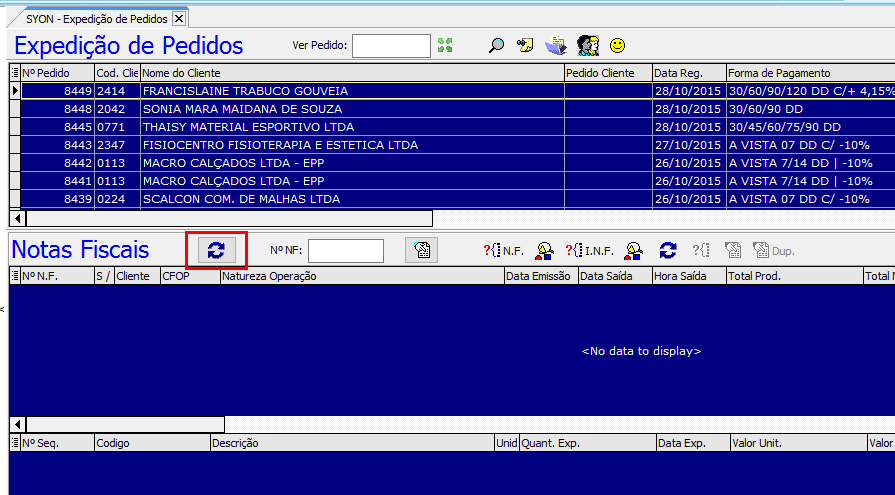This screenshot has width=895, height=495.
Task: Click the Nº Seq. column header
Action: (x=58, y=443)
